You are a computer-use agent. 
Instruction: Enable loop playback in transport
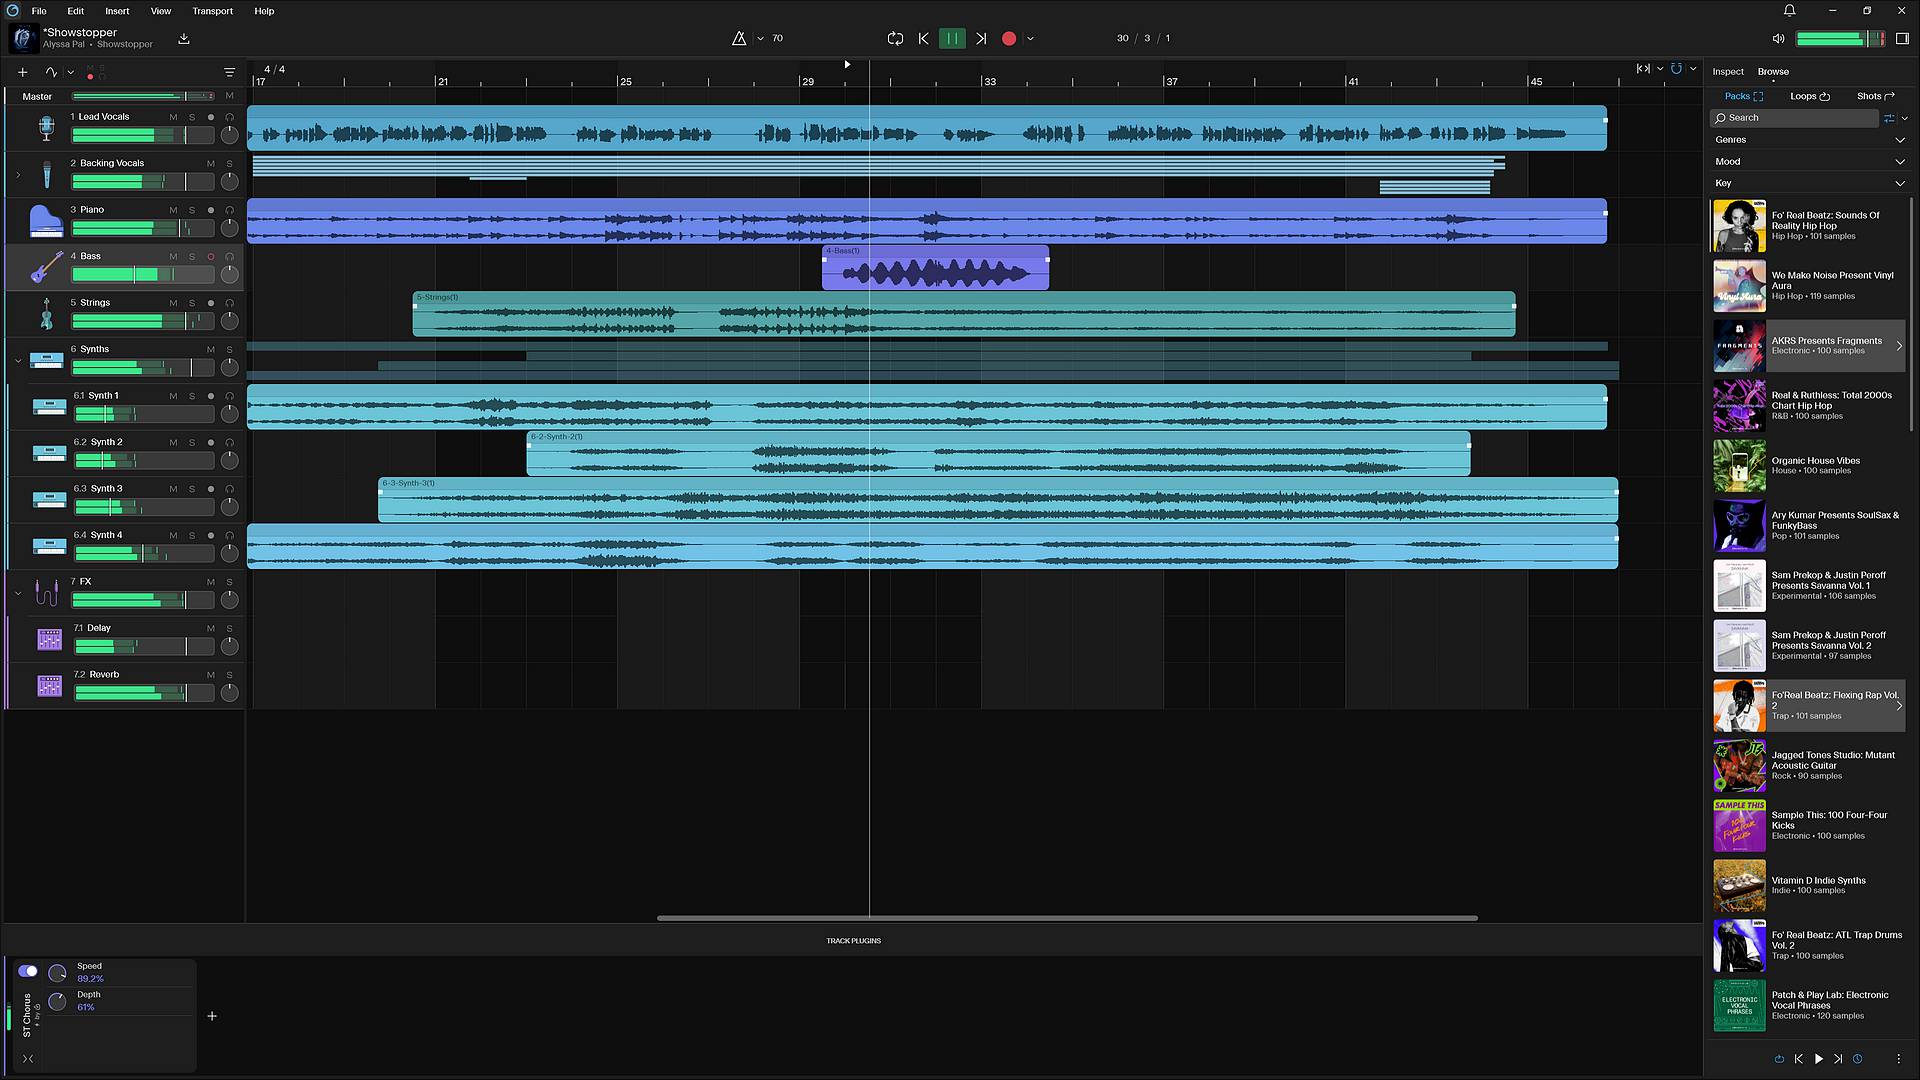click(x=895, y=38)
